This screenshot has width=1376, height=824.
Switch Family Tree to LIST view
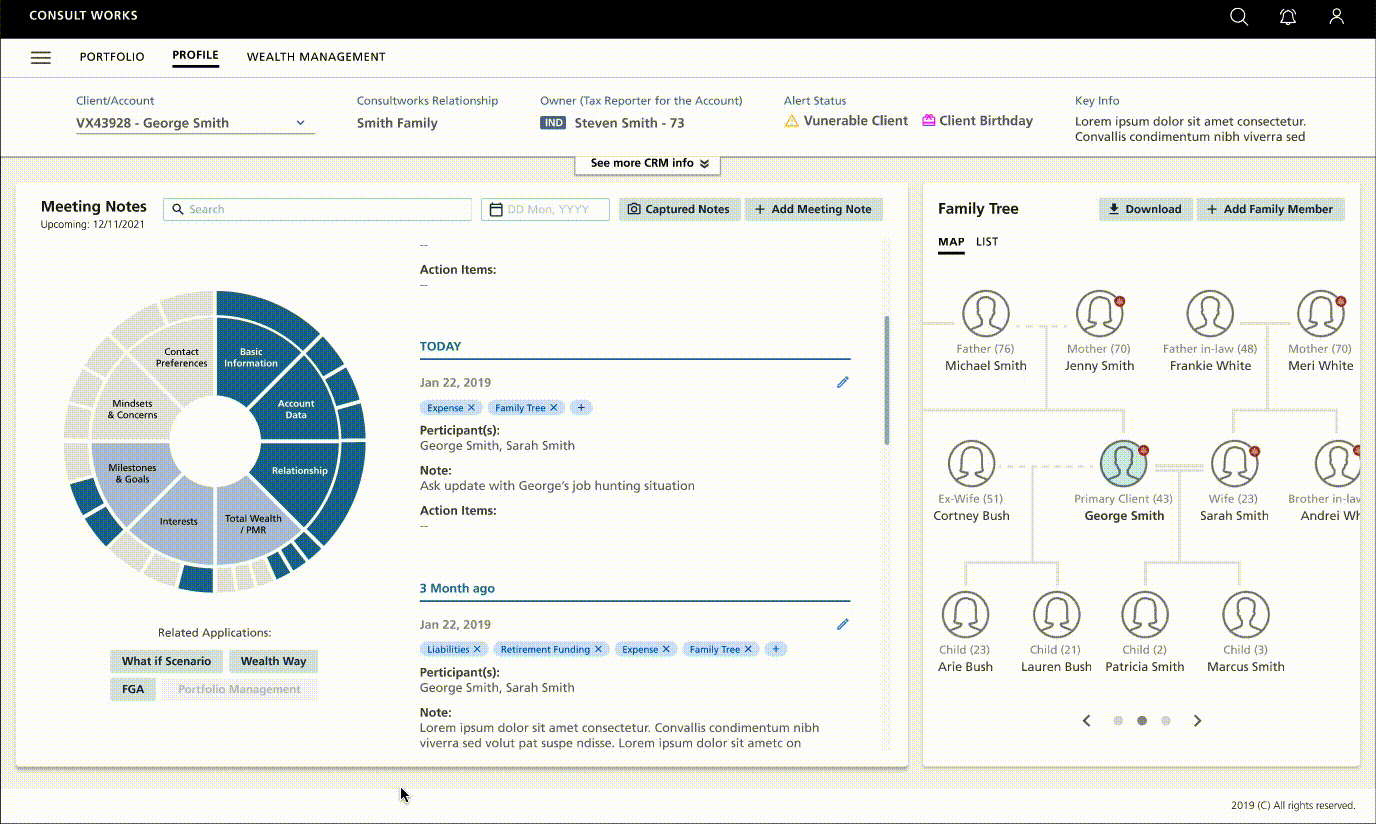[x=987, y=241]
